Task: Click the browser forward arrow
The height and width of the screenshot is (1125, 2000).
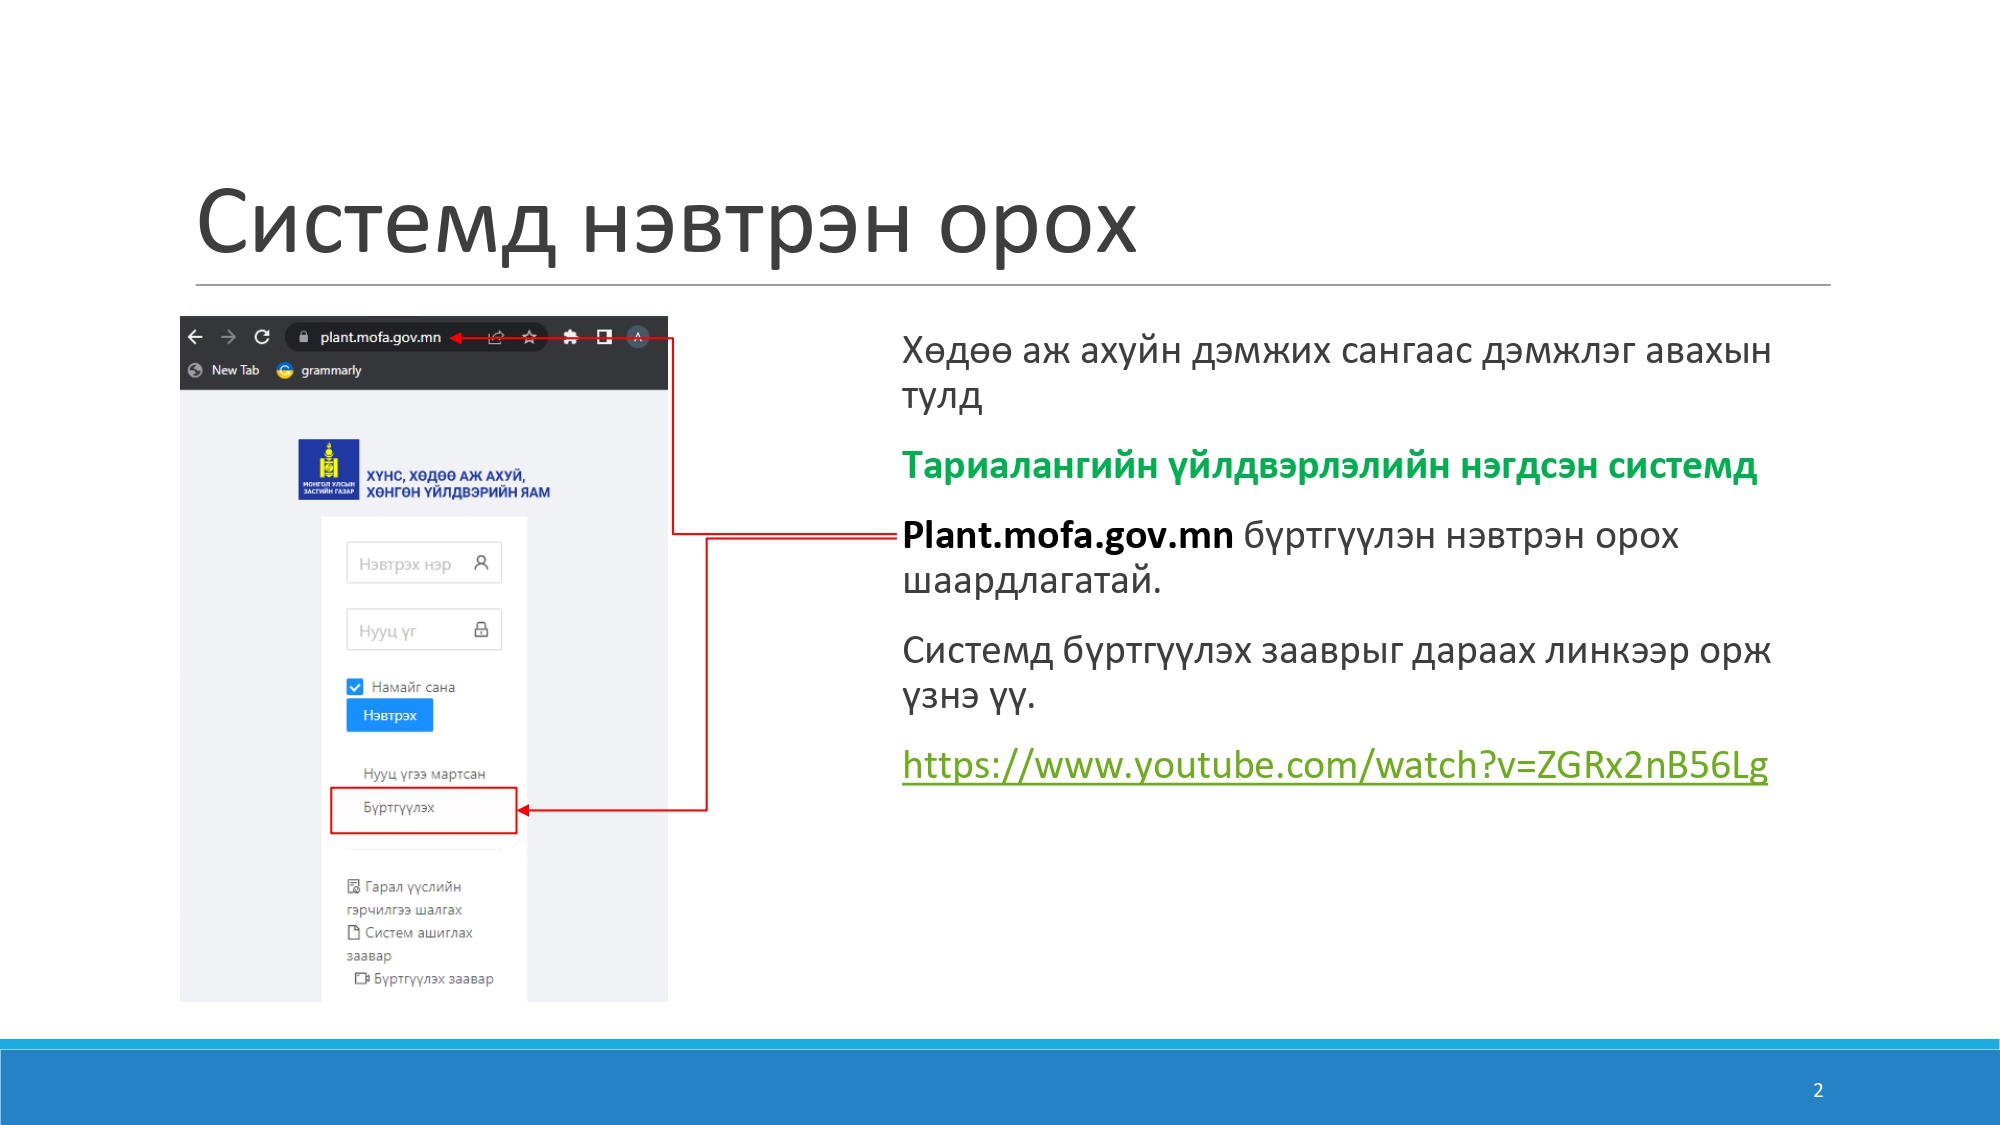Action: pos(228,337)
